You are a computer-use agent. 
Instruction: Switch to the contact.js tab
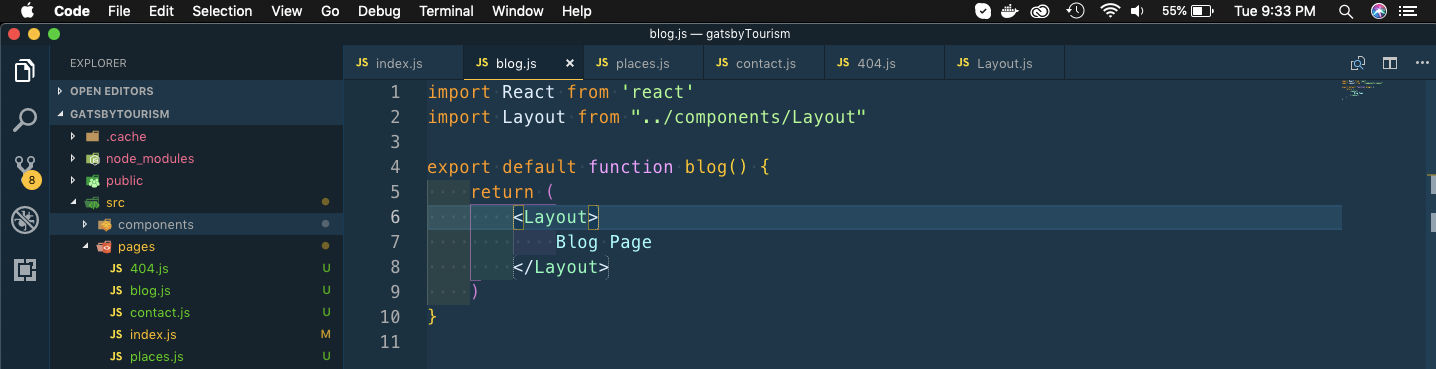764,63
